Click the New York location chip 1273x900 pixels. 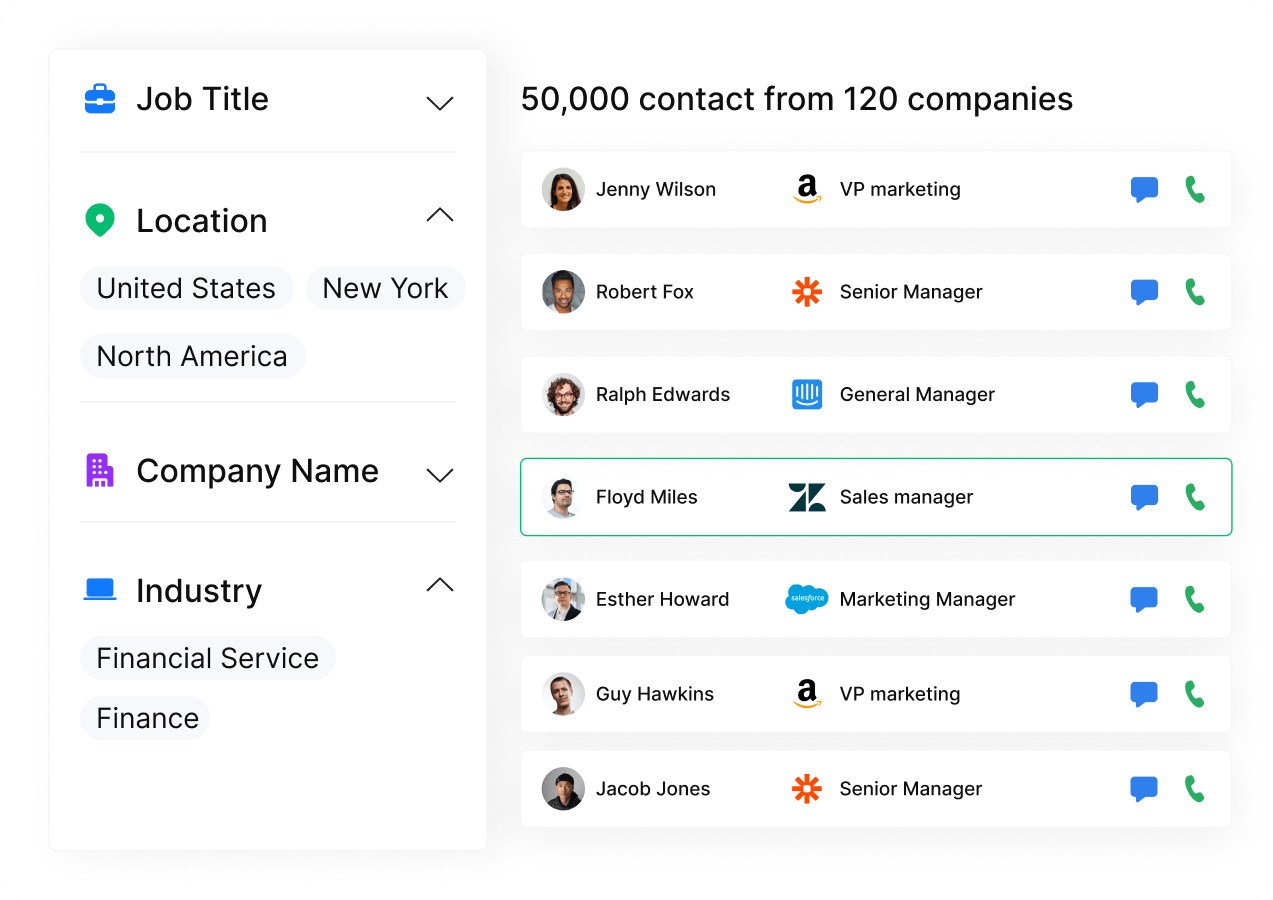click(385, 288)
